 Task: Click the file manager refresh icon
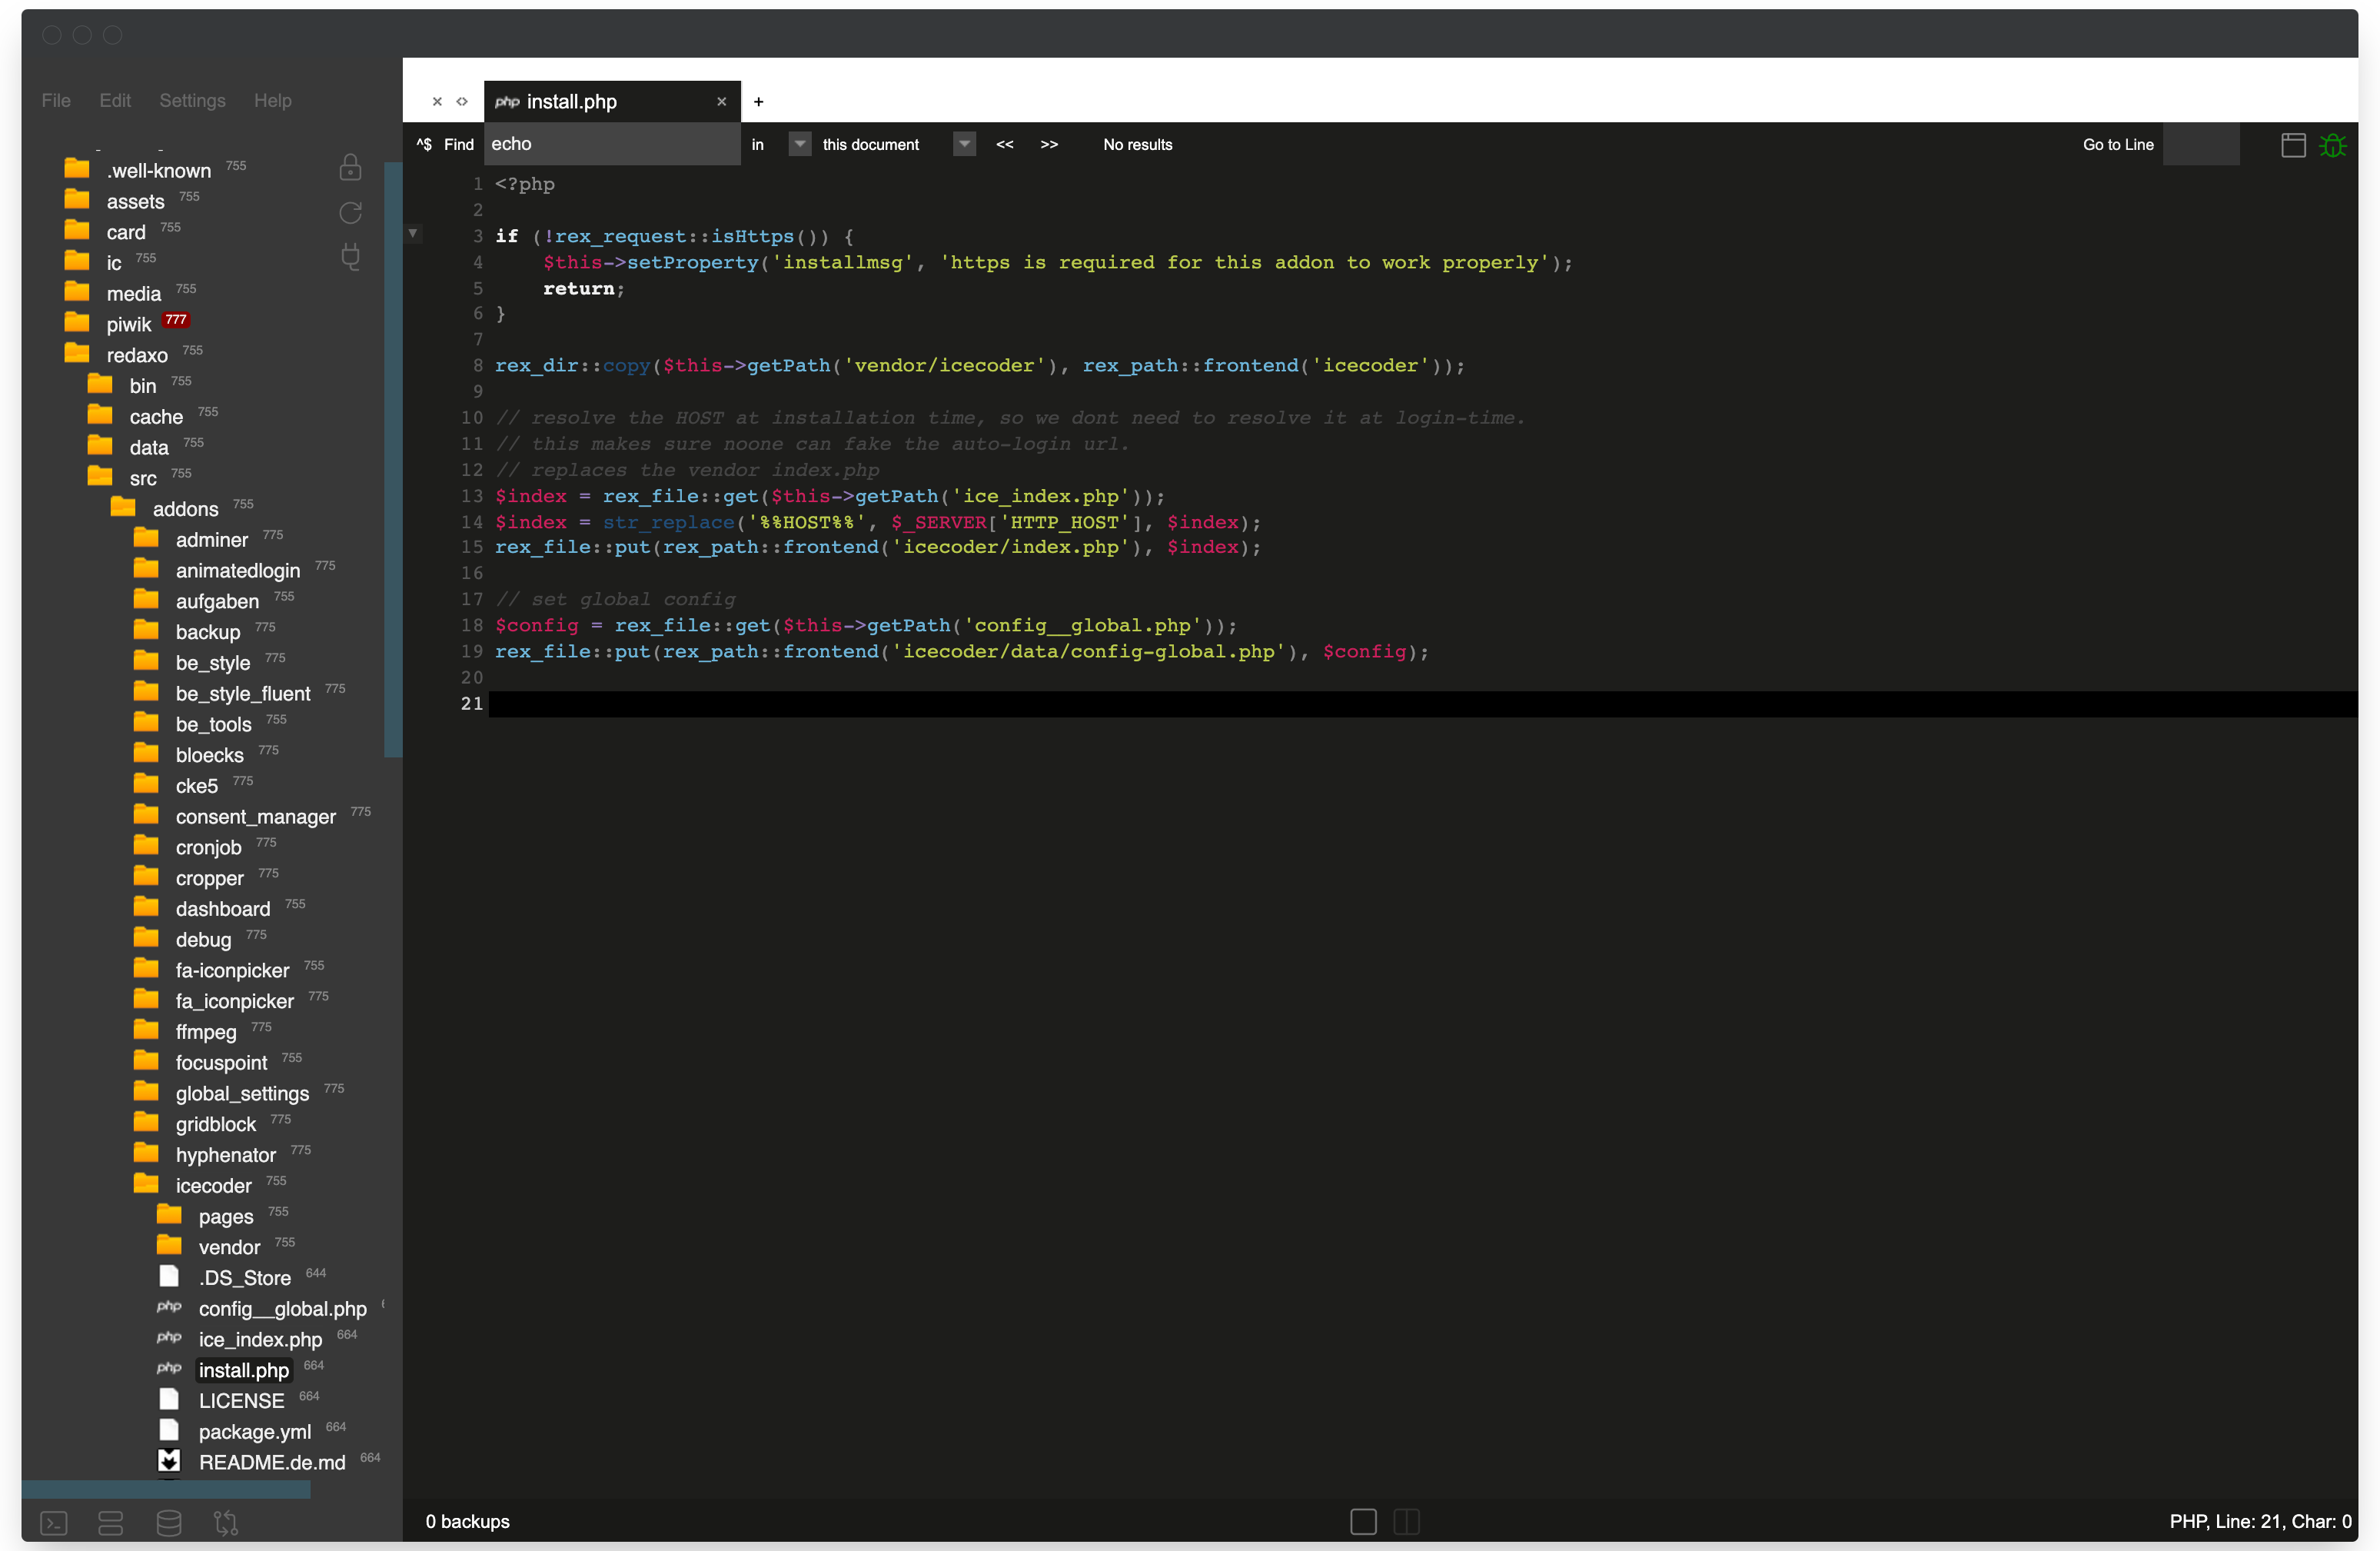[350, 213]
